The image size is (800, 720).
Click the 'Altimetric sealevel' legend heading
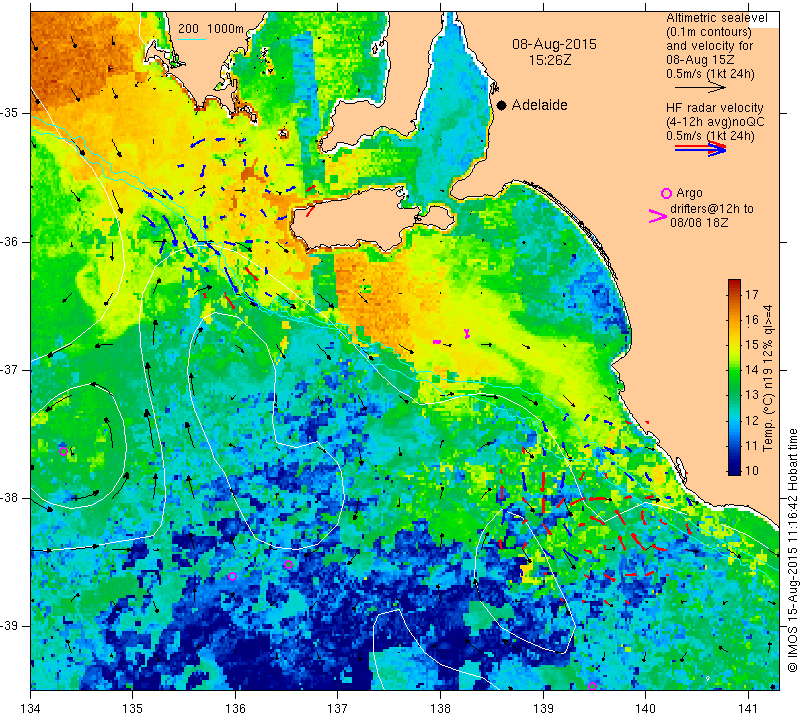click(716, 18)
